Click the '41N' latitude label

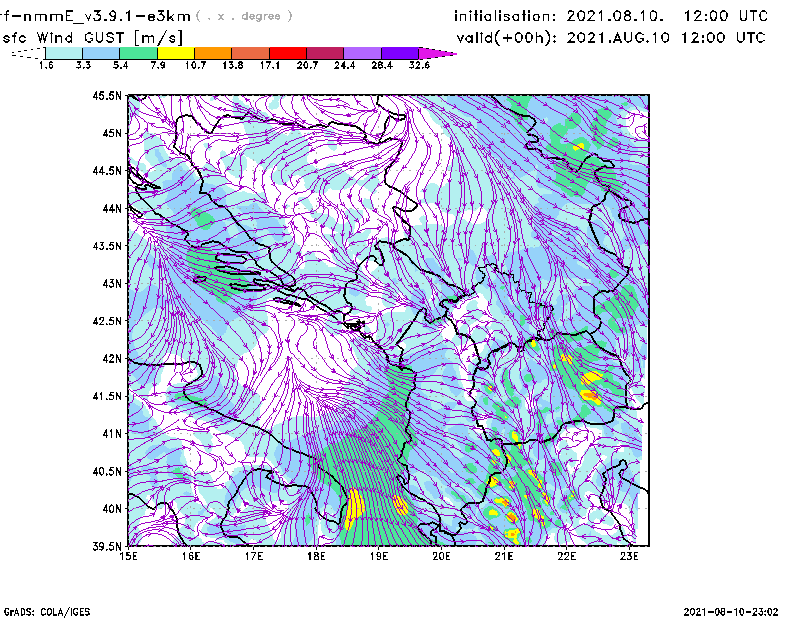click(x=112, y=434)
